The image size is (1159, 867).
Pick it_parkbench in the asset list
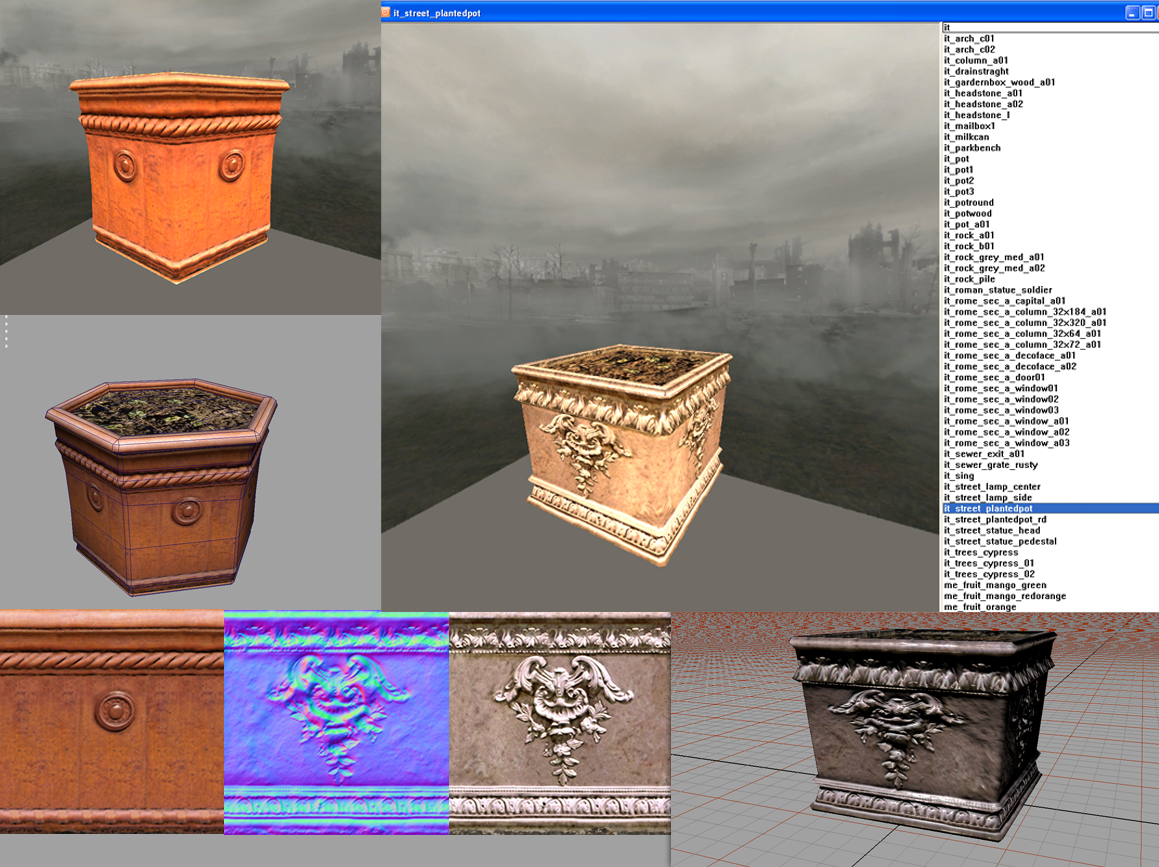[x=972, y=148]
